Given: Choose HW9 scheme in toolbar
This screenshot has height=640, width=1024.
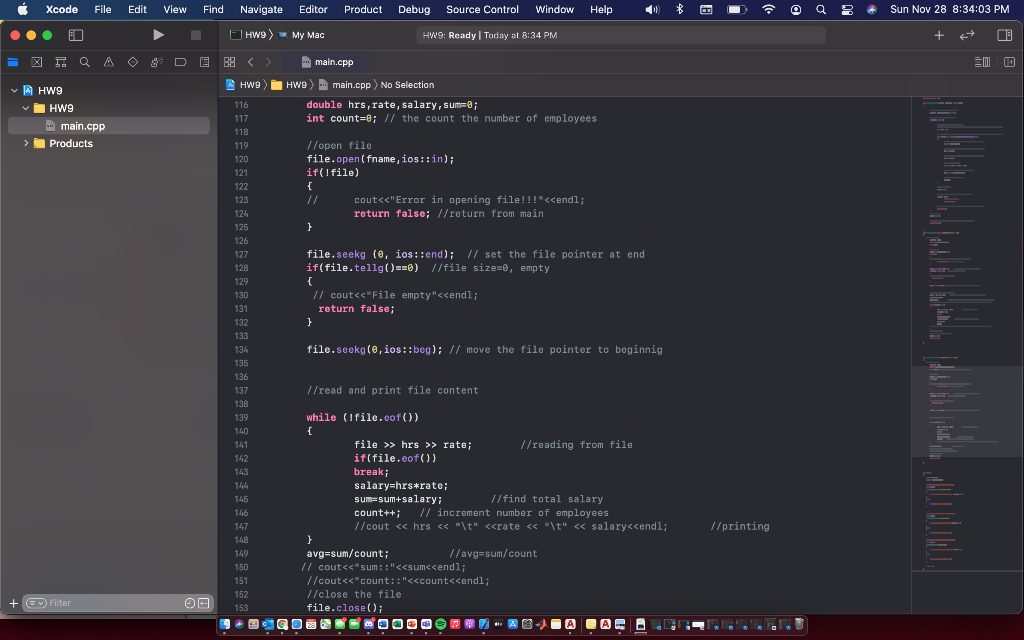Looking at the screenshot, I should pos(248,35).
